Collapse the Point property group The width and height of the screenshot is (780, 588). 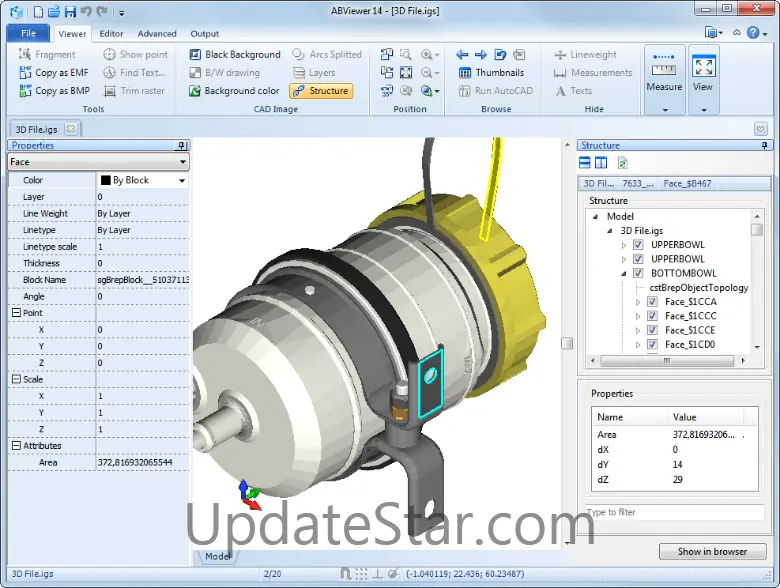pos(16,312)
